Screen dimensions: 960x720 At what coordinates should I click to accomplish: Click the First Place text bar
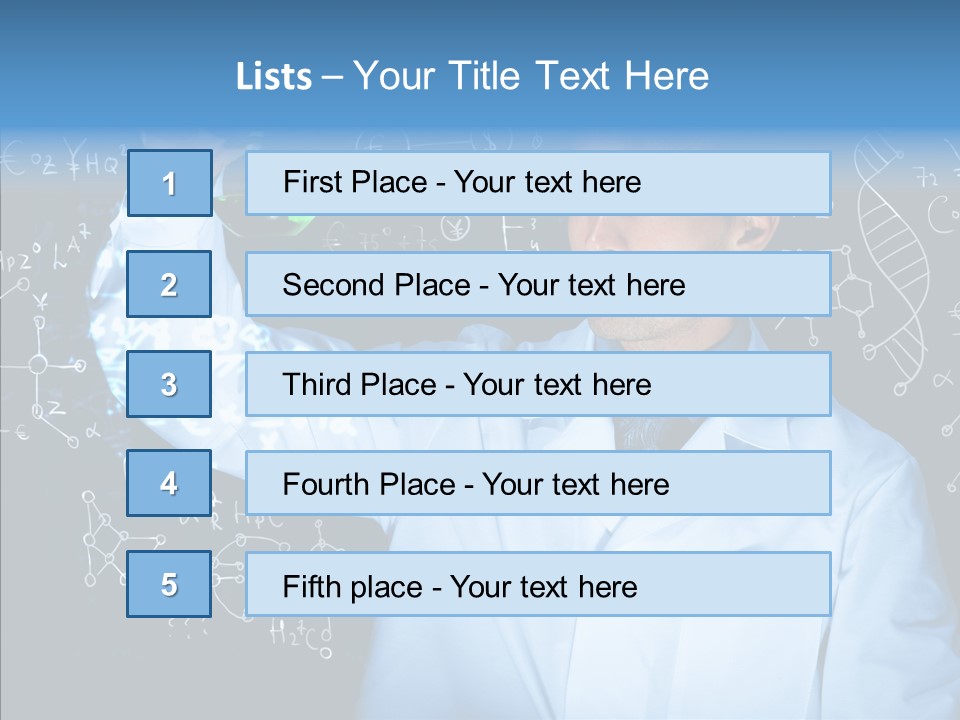pyautogui.click(x=538, y=183)
